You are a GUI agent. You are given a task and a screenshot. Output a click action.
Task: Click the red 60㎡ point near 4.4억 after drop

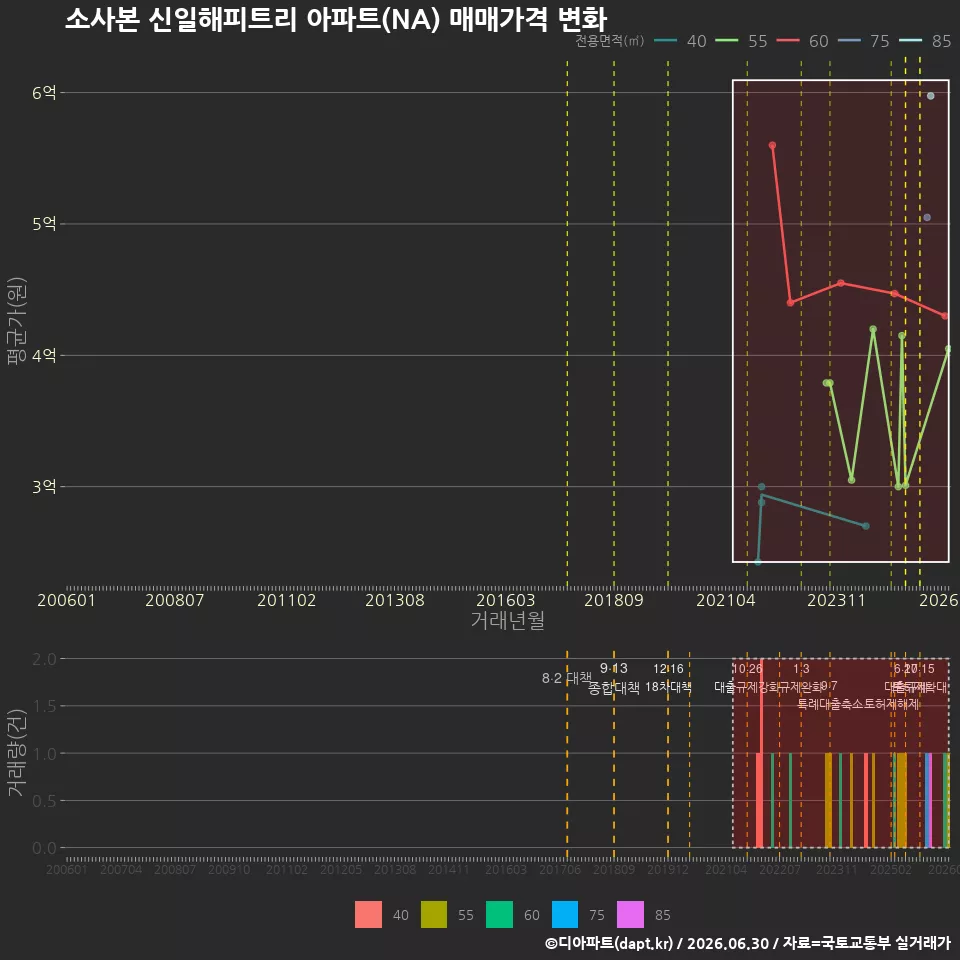tap(790, 302)
